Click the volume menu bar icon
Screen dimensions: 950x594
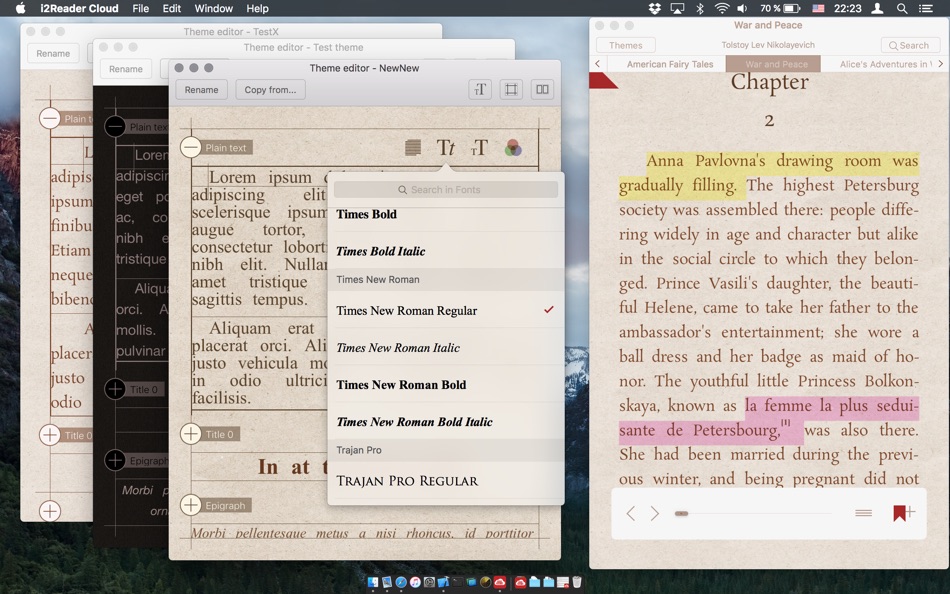[x=742, y=8]
